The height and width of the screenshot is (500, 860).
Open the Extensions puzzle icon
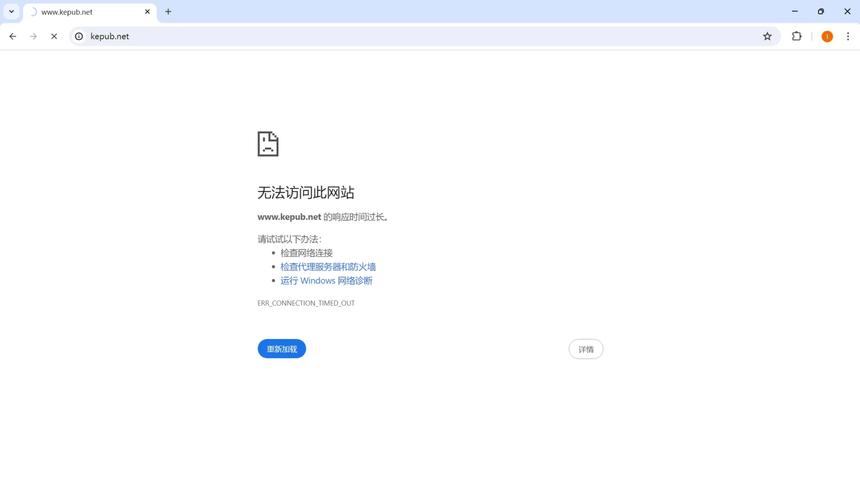point(796,36)
